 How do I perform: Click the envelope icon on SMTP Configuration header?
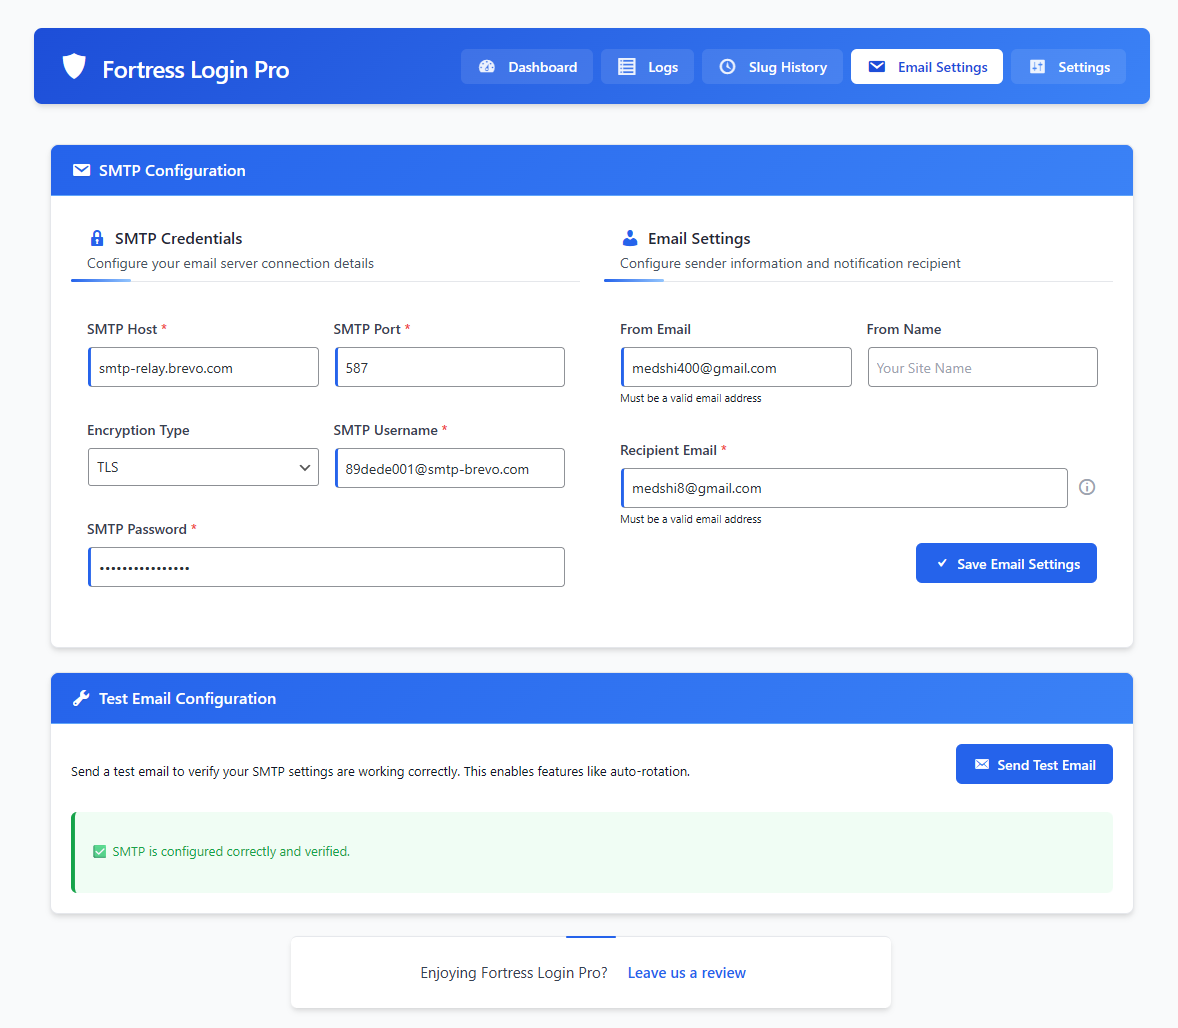point(81,170)
